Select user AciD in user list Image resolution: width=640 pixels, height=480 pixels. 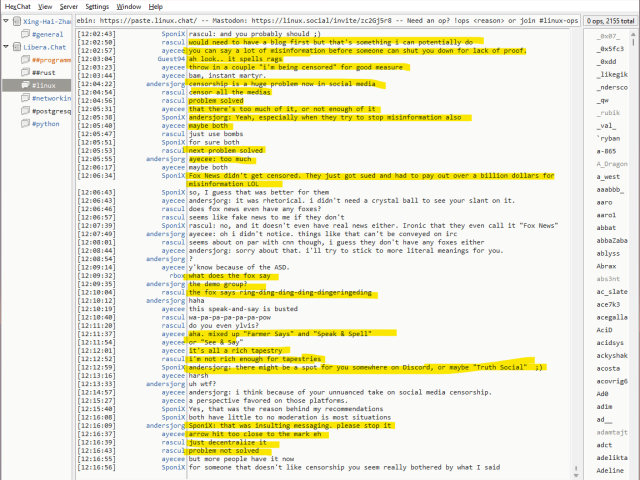[604, 330]
